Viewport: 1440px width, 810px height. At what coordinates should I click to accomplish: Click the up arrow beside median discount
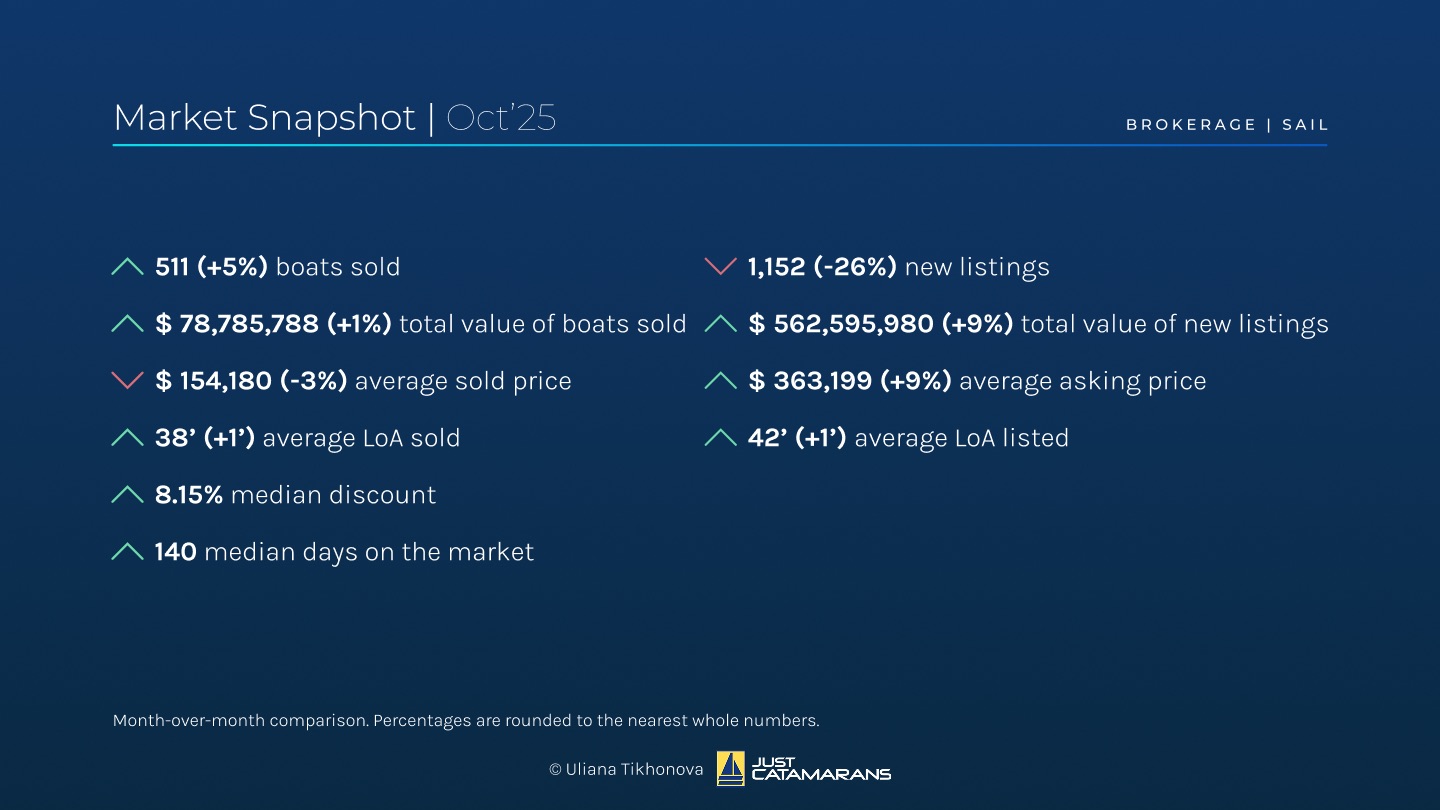pyautogui.click(x=127, y=495)
